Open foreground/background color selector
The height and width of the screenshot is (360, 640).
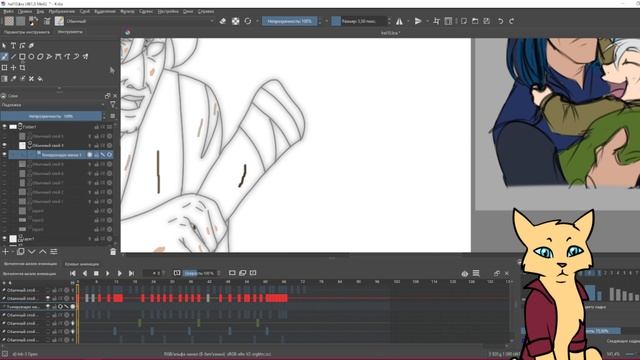click(x=33, y=21)
